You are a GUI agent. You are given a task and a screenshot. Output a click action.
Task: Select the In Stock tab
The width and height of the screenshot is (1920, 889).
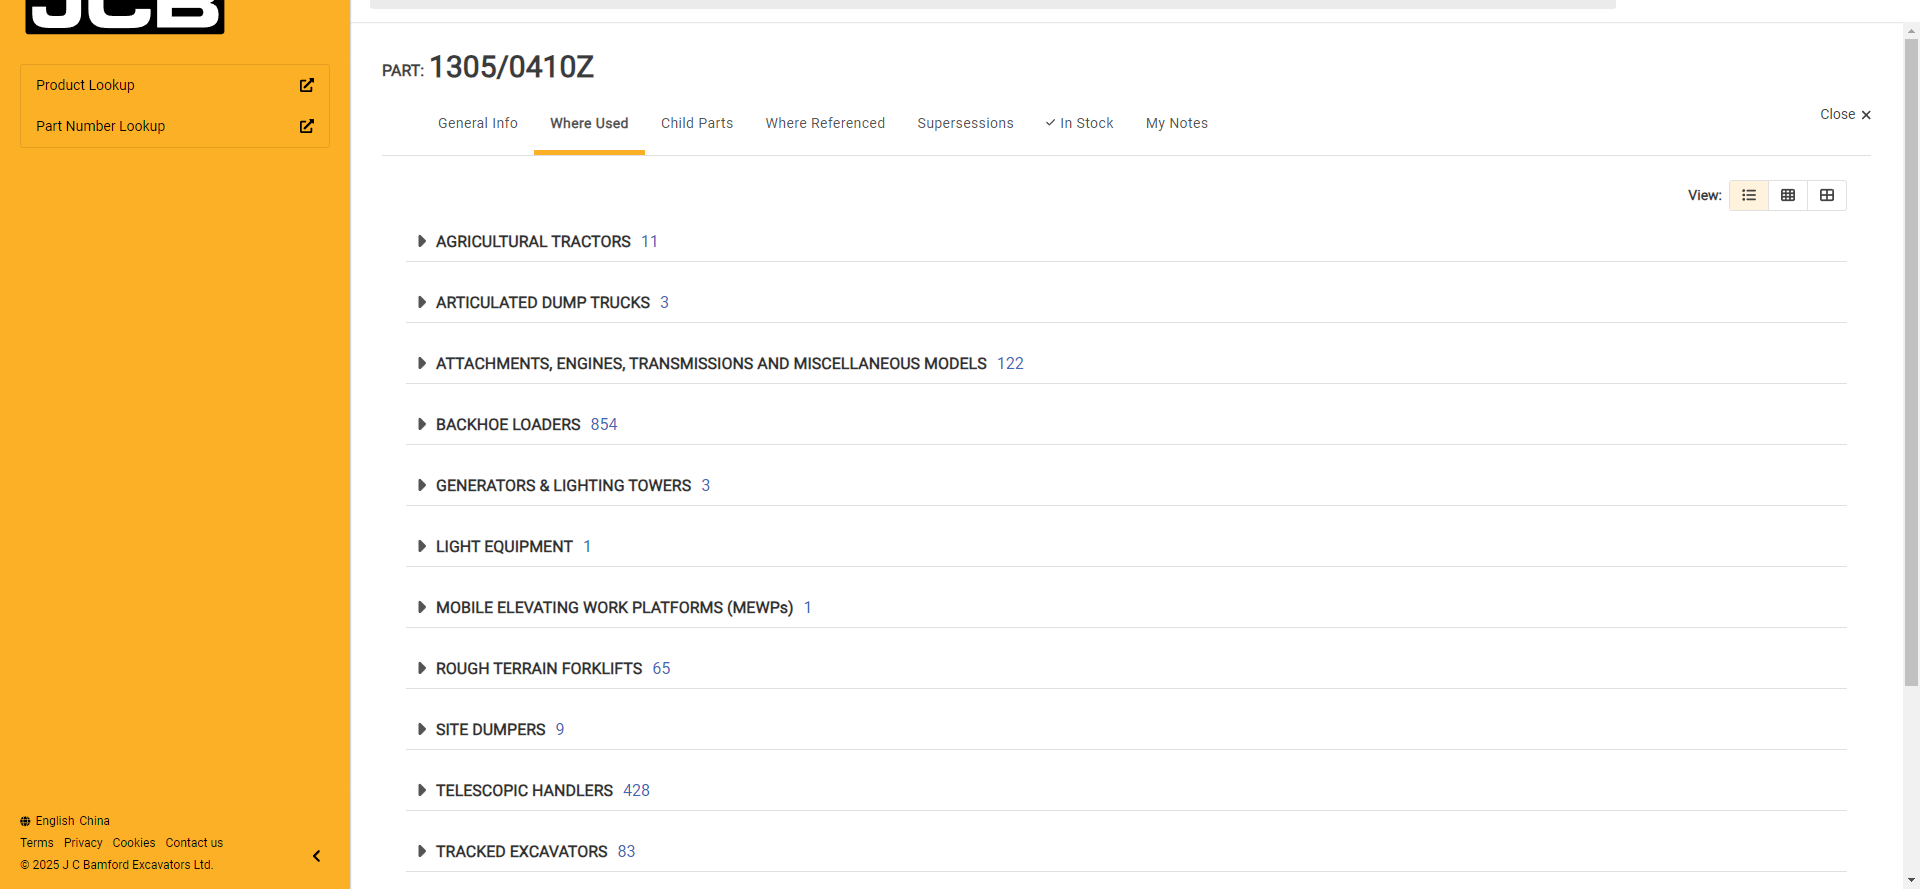(x=1079, y=123)
